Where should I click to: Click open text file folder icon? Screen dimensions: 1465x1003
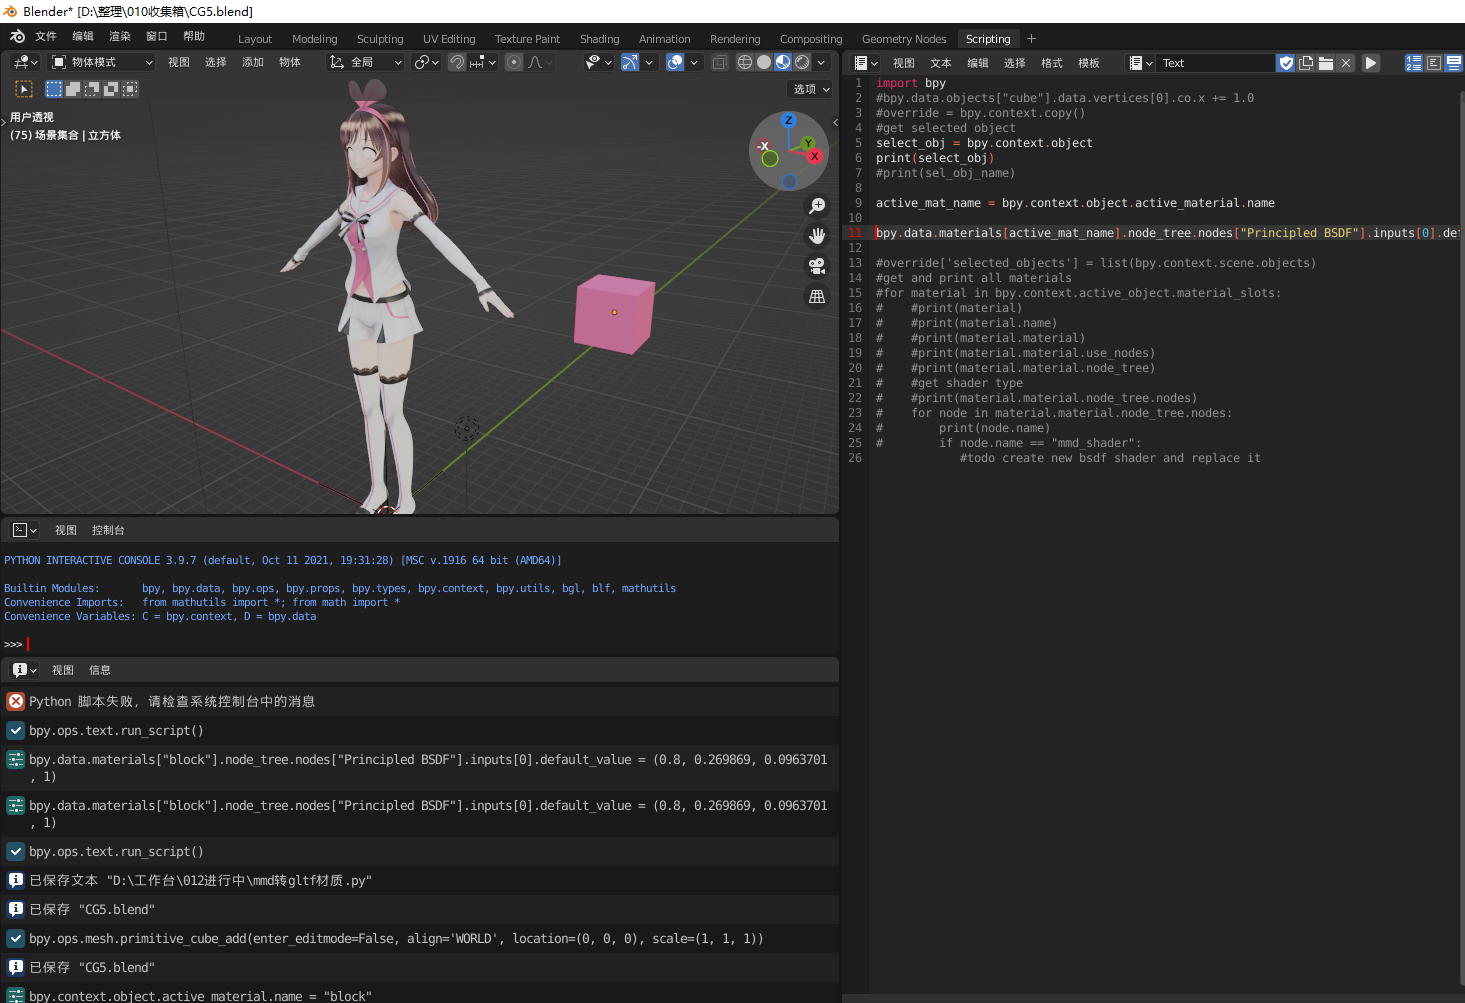(1326, 63)
